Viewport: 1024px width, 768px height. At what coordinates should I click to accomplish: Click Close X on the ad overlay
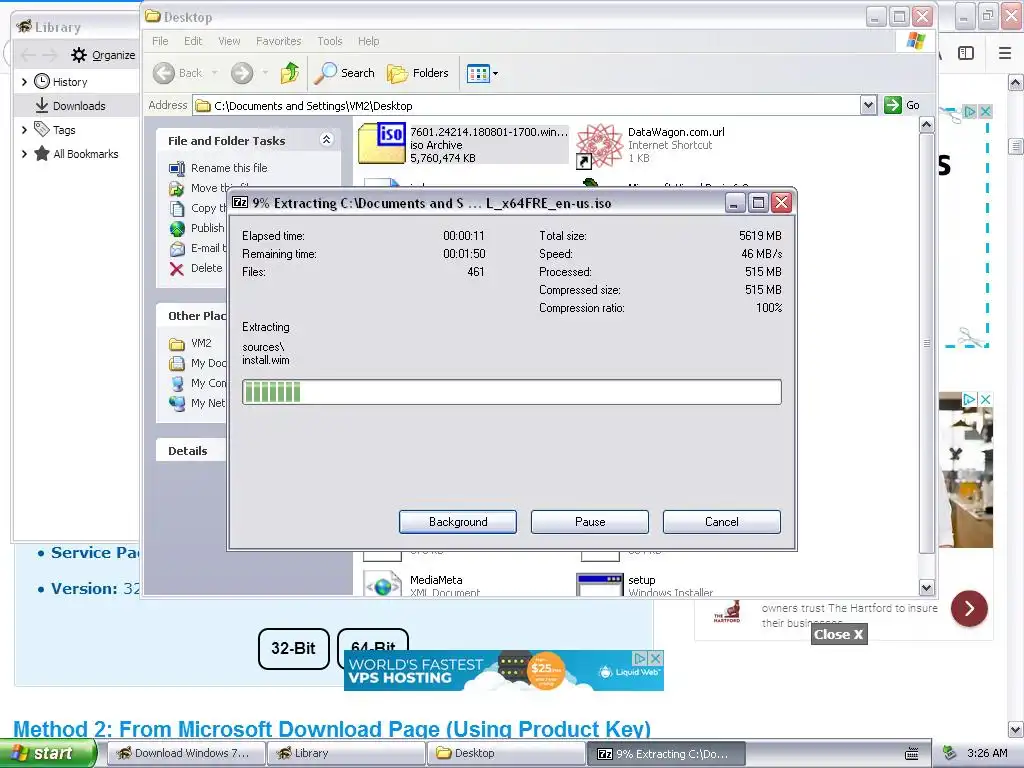pyautogui.click(x=839, y=634)
